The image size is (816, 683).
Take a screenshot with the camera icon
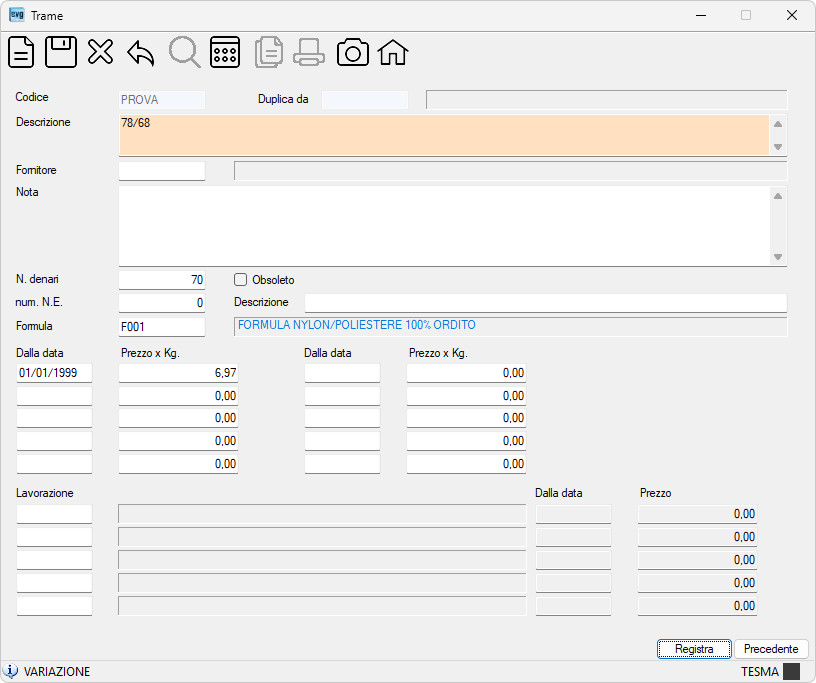point(353,53)
